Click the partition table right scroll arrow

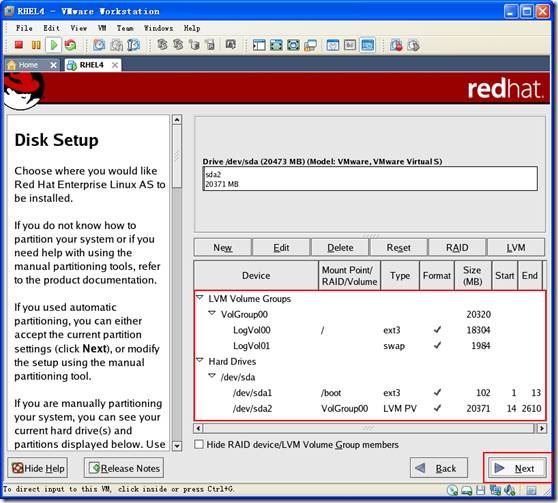click(541, 428)
